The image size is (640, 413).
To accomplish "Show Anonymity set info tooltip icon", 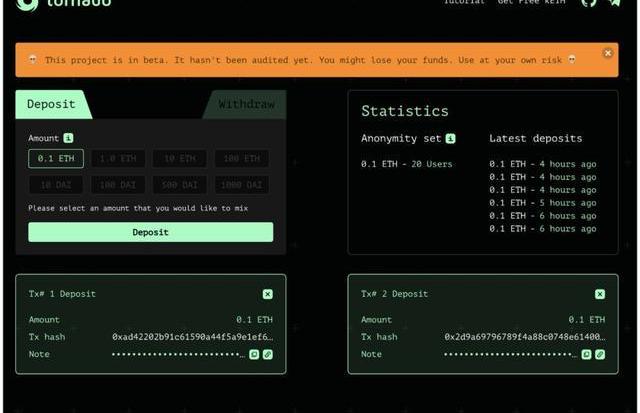I will [x=451, y=138].
